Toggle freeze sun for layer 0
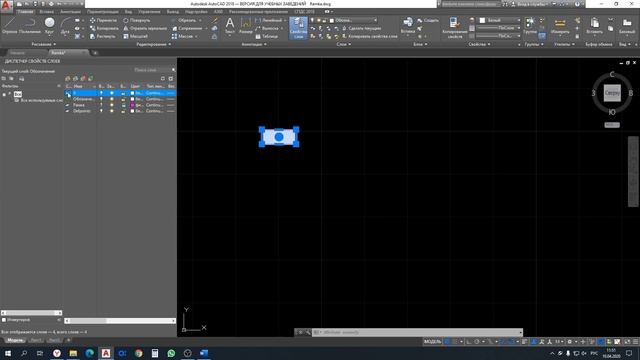The width and height of the screenshot is (640, 360). tap(111, 93)
